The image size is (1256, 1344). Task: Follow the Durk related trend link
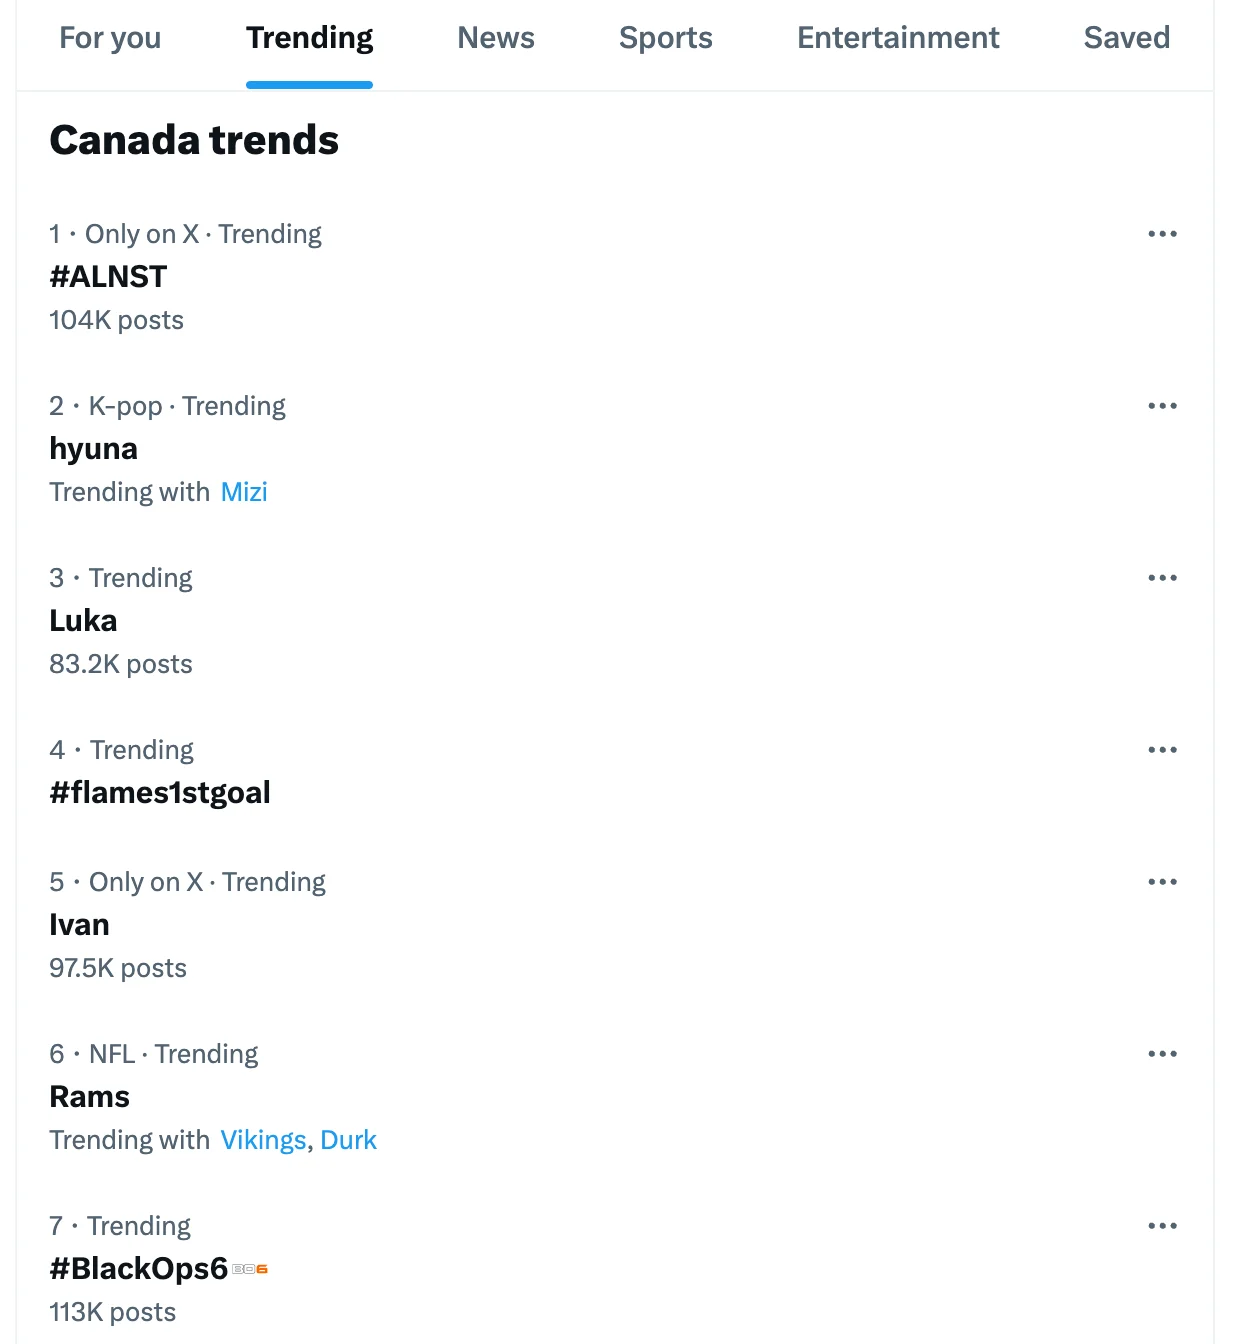click(349, 1140)
